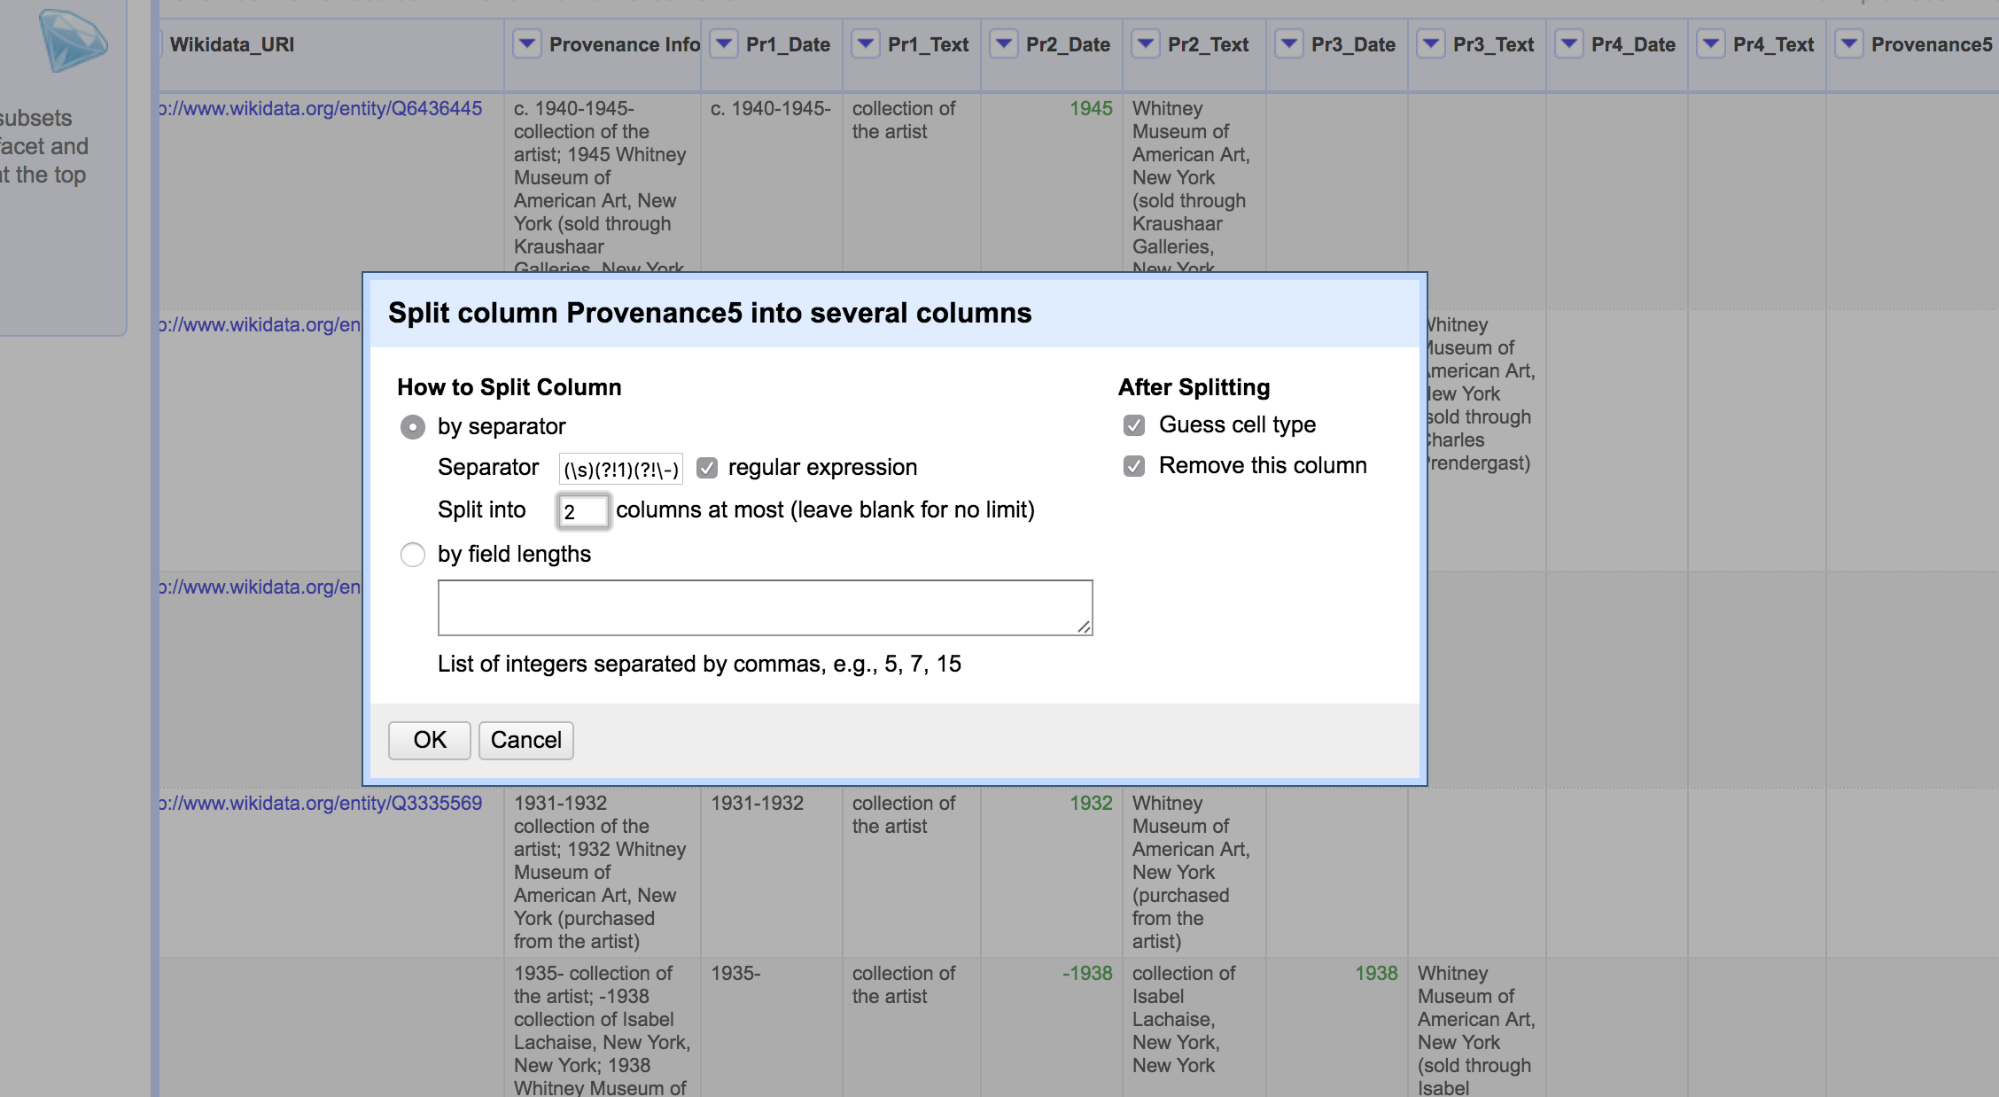Open the Pr2_Text column menu arrow
1999x1097 pixels.
coord(1146,44)
